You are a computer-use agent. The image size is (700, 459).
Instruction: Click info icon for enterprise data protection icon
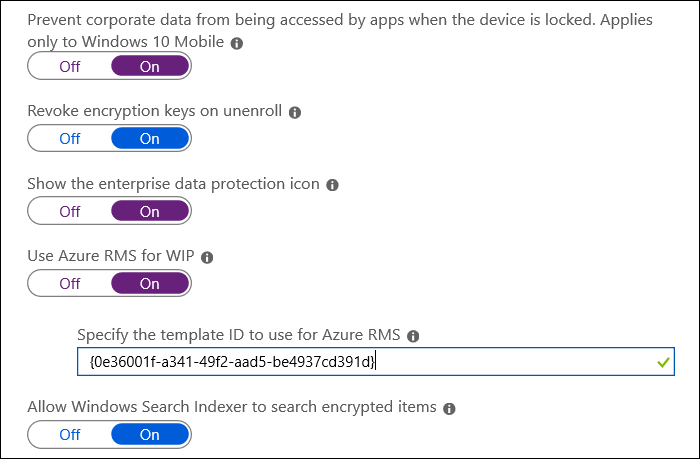(x=332, y=185)
